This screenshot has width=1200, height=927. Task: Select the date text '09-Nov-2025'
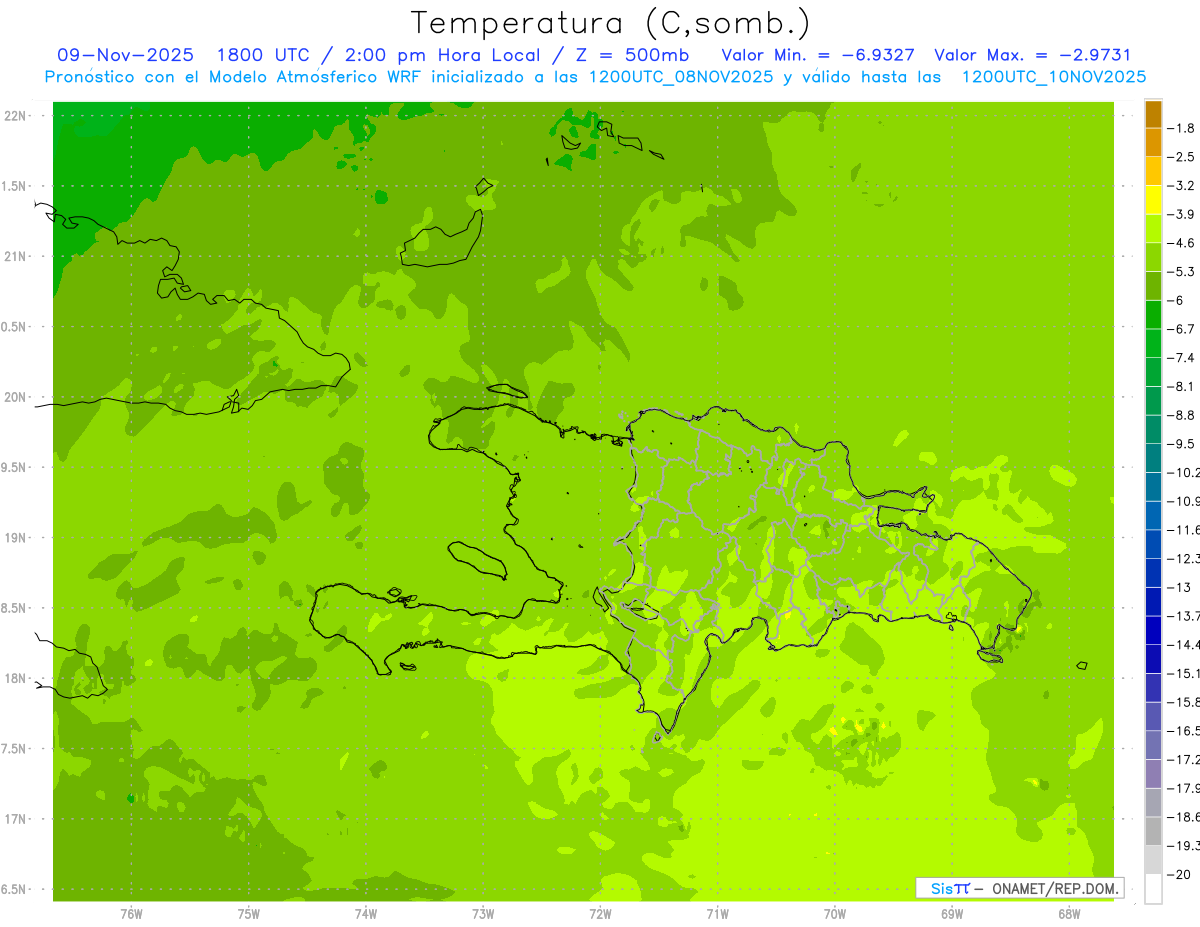(125, 56)
